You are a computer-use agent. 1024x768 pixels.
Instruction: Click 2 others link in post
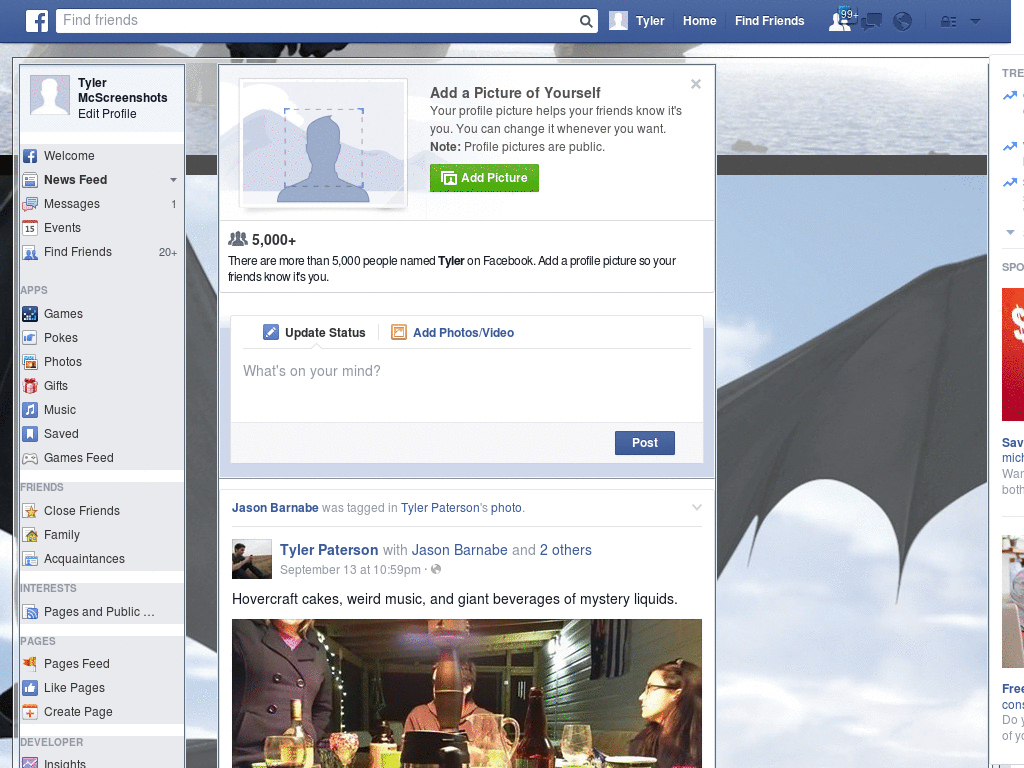[566, 550]
